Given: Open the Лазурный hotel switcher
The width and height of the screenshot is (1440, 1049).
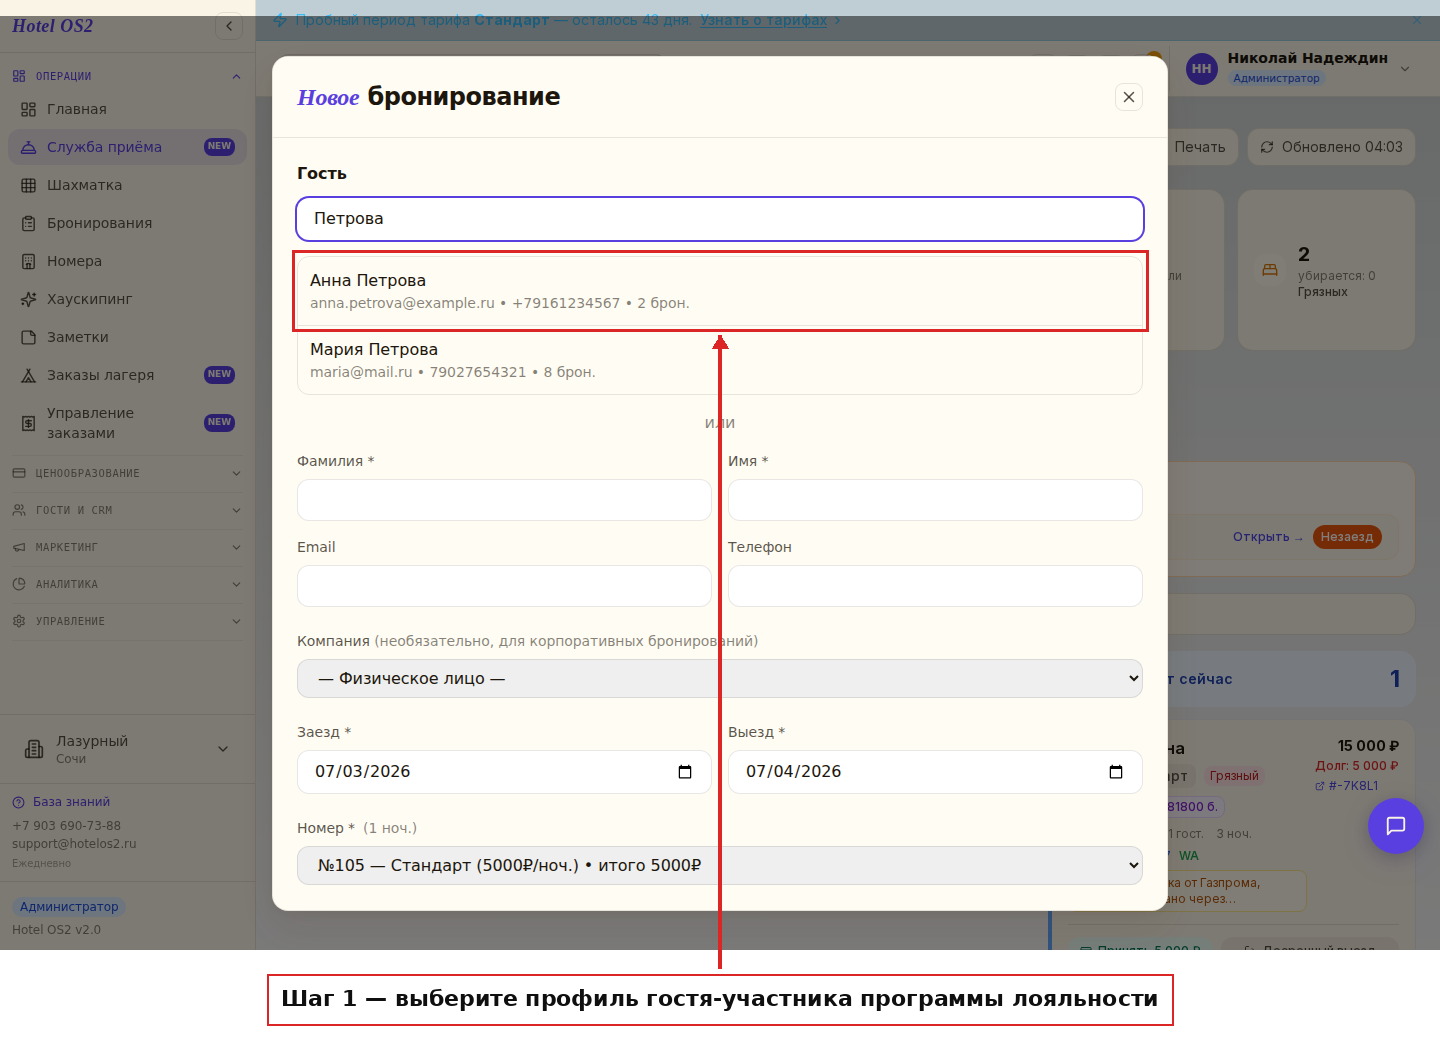Looking at the screenshot, I should (127, 749).
